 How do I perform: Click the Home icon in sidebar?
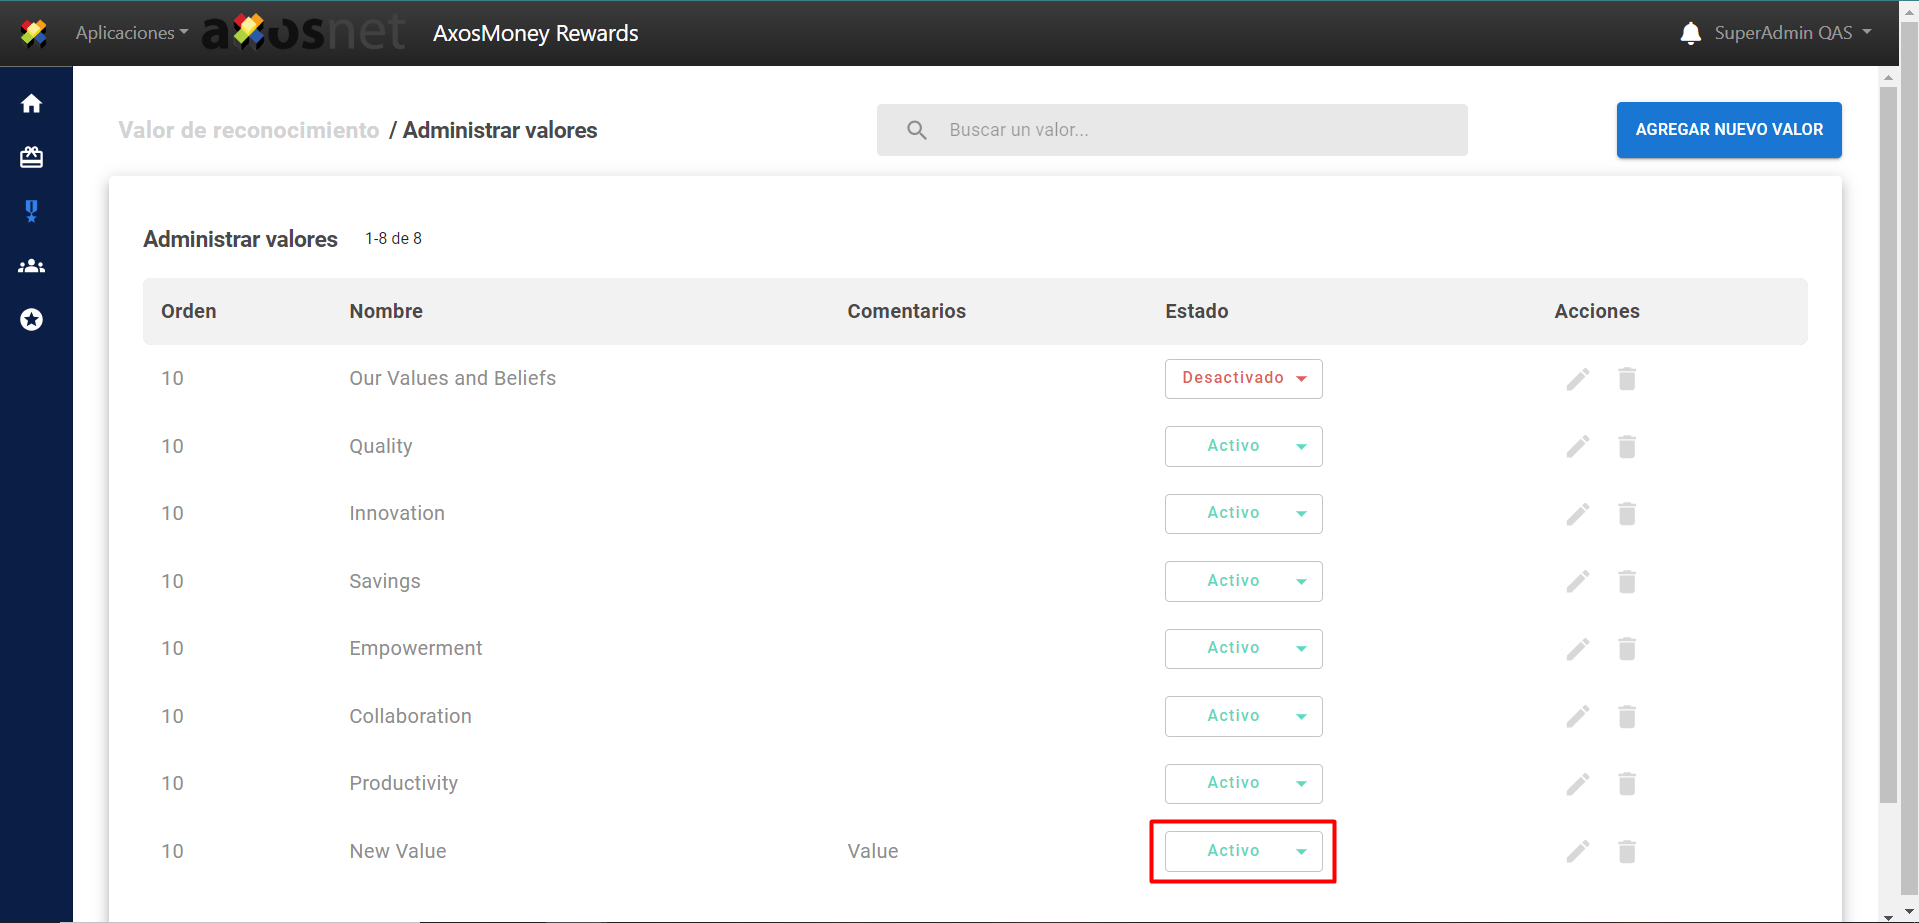click(x=32, y=104)
